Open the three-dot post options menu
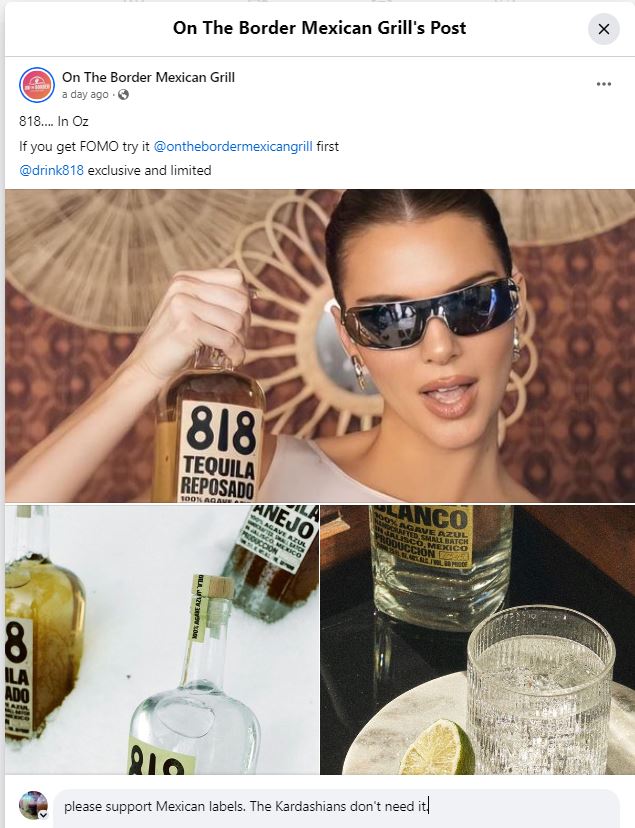The width and height of the screenshot is (635, 828). (603, 84)
